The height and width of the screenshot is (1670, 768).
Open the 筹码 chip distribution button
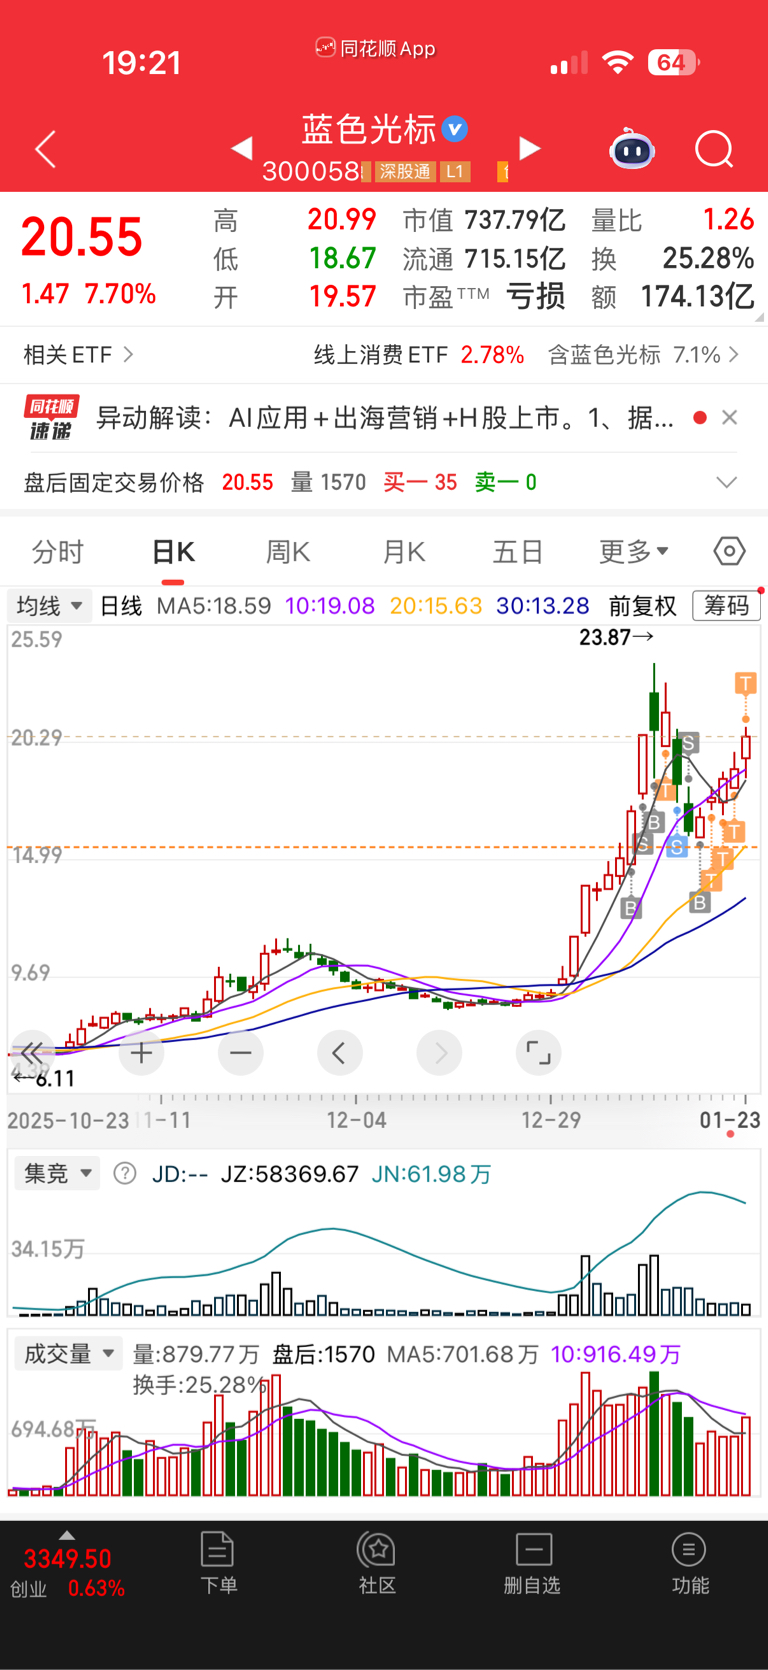(x=726, y=606)
